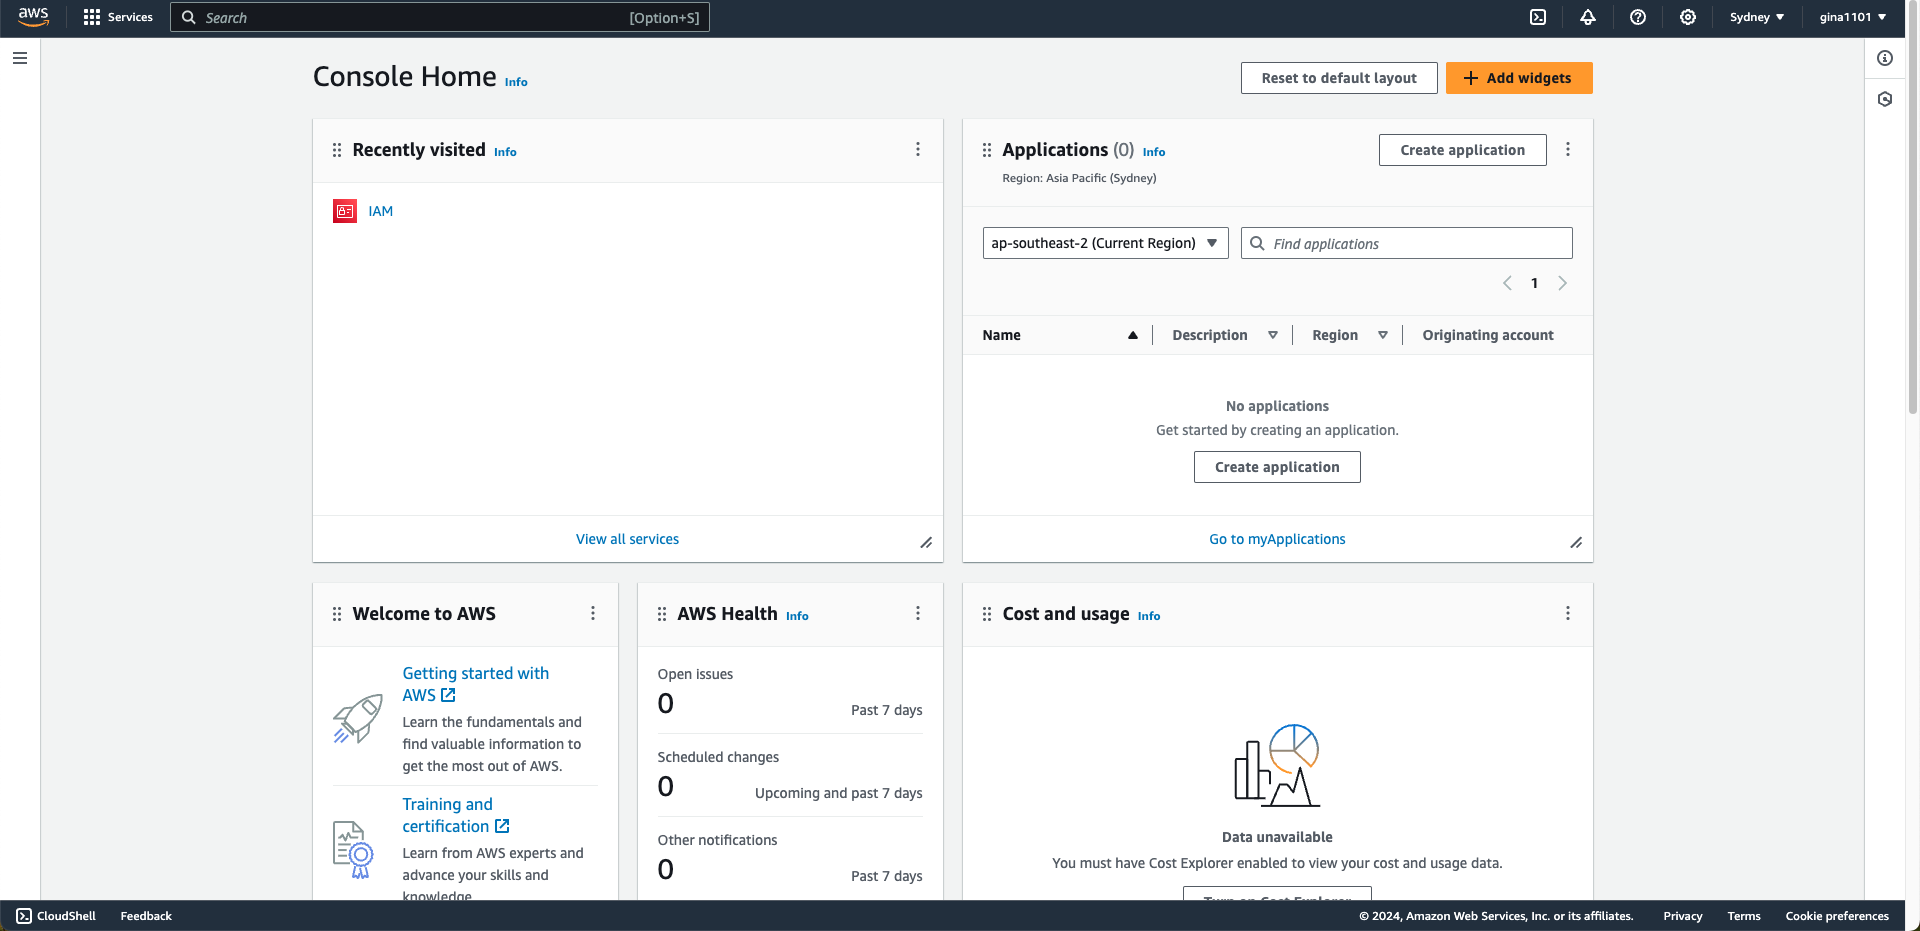Expand the left hamburger navigation menu
1920x931 pixels.
tap(20, 58)
